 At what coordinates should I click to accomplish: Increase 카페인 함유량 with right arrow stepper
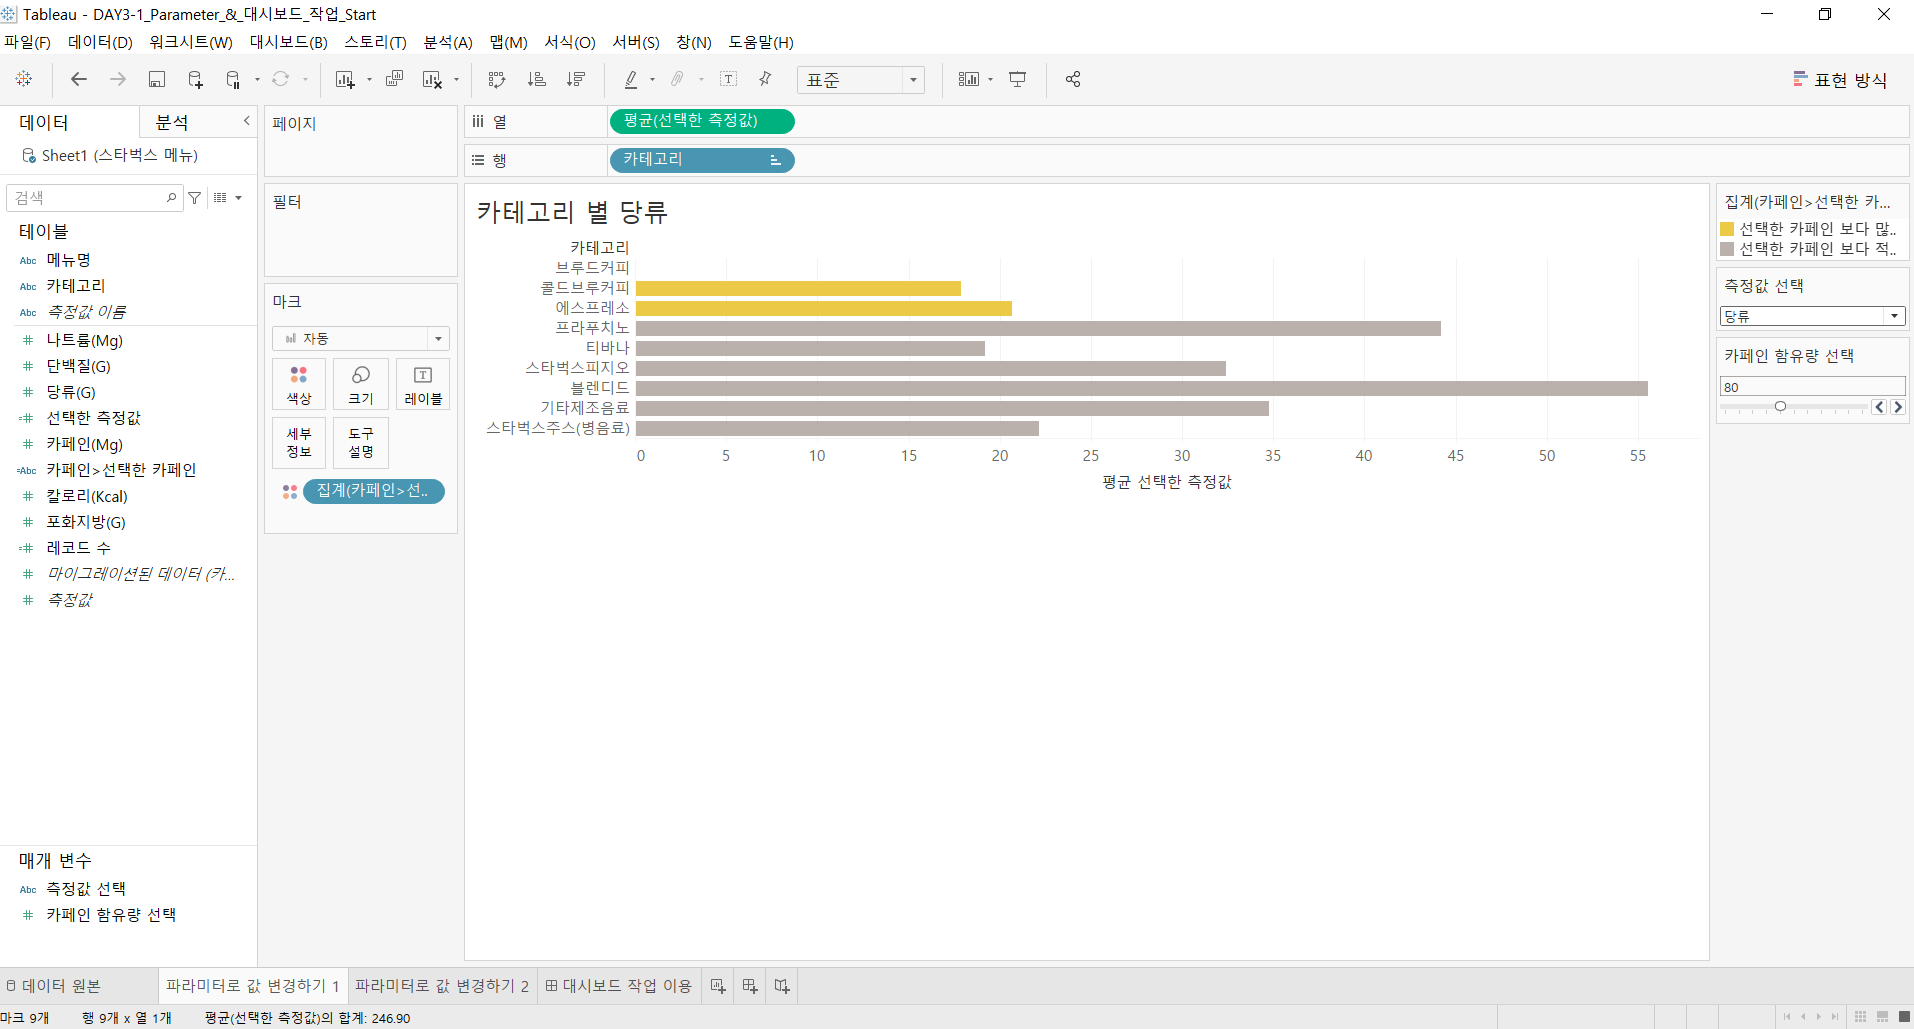click(x=1898, y=407)
